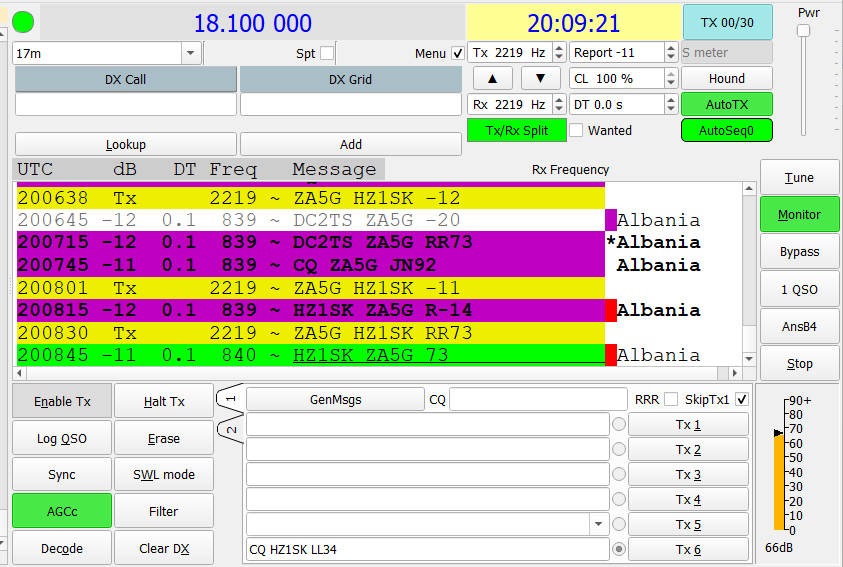Viewport: 843px width, 567px height.
Task: Click Halt Tx
Action: click(x=164, y=401)
